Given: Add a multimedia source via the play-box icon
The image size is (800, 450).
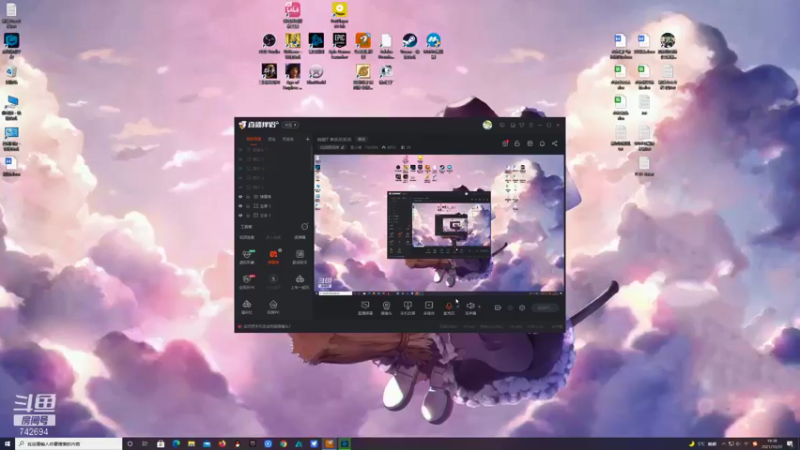Looking at the screenshot, I should 429,307.
